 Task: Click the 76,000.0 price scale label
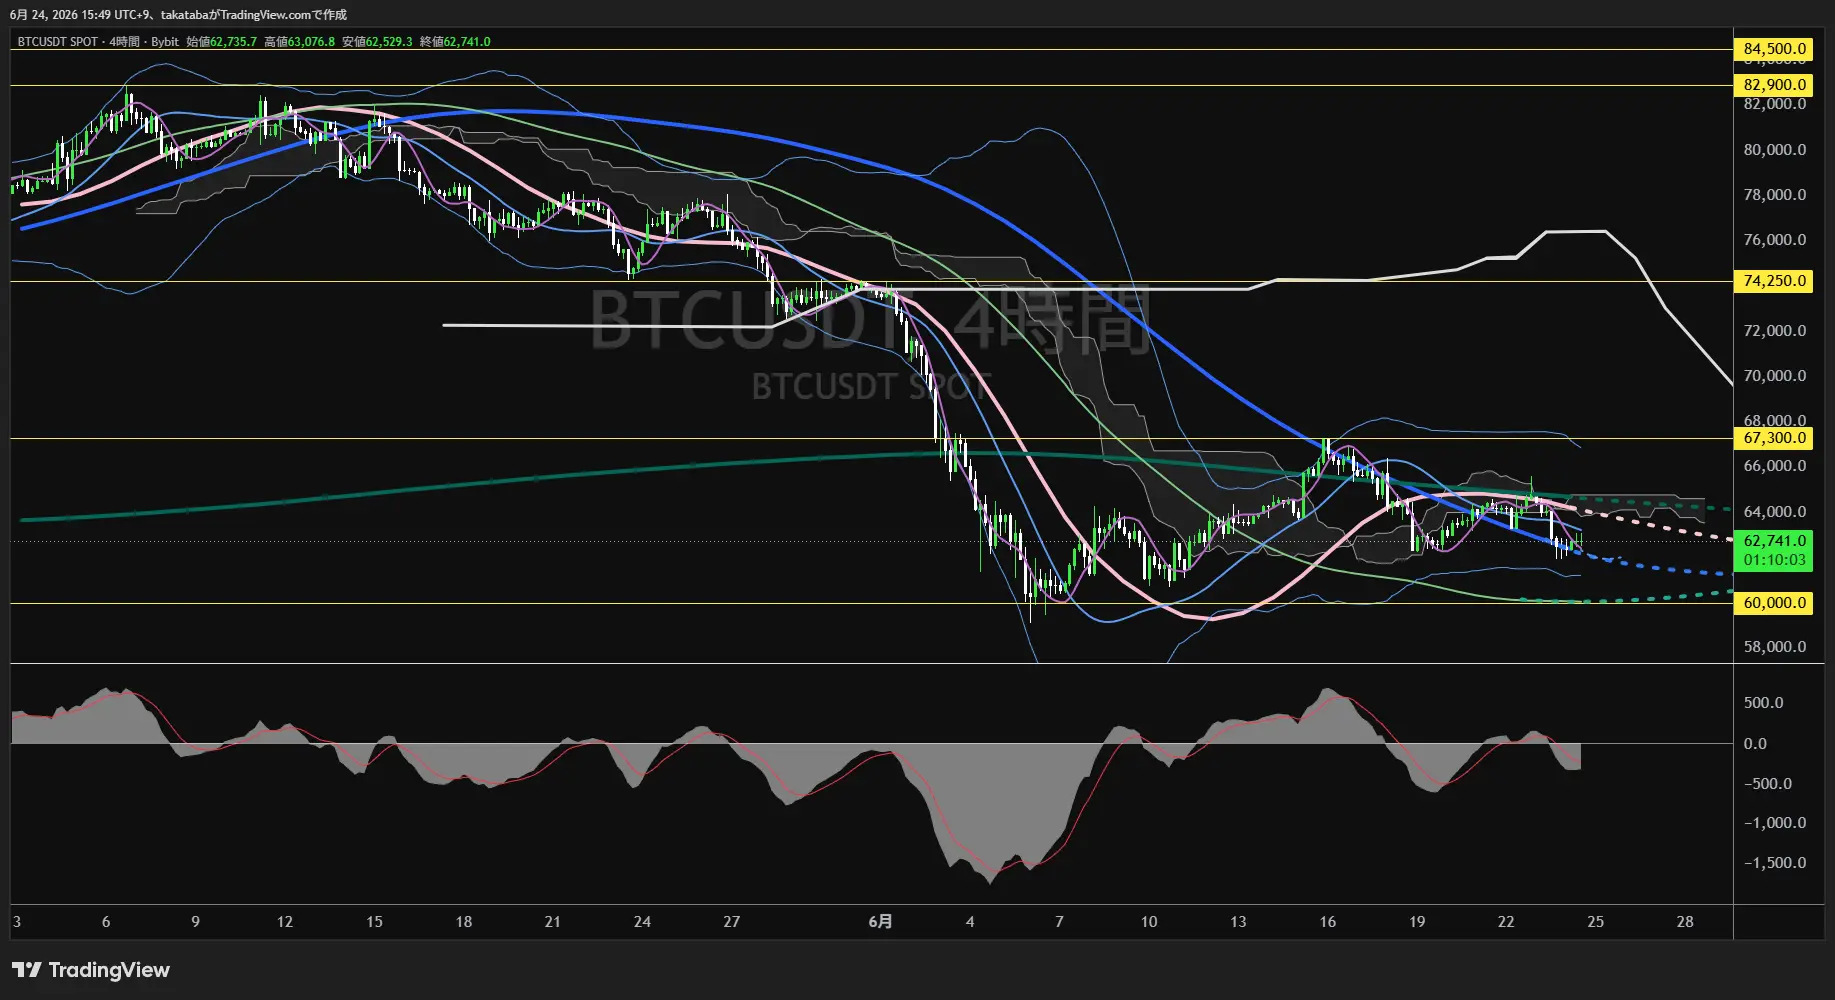1775,240
